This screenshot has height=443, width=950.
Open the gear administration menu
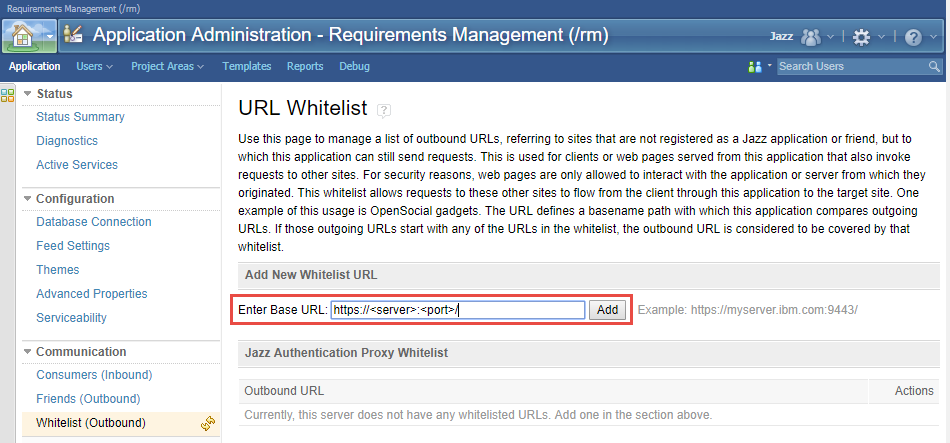coord(861,36)
